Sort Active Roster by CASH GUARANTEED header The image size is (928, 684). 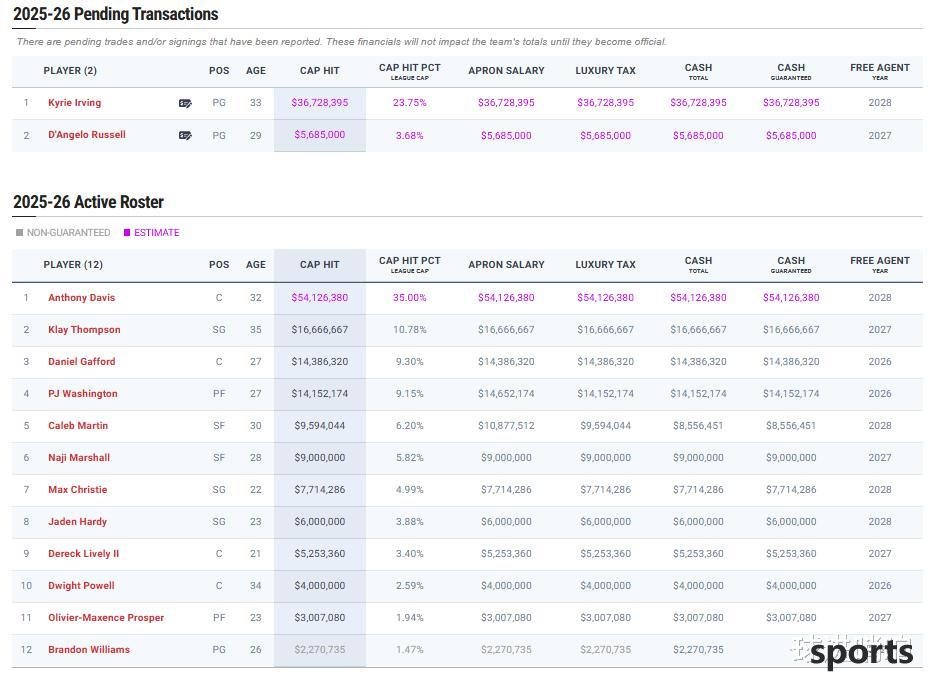tap(791, 264)
